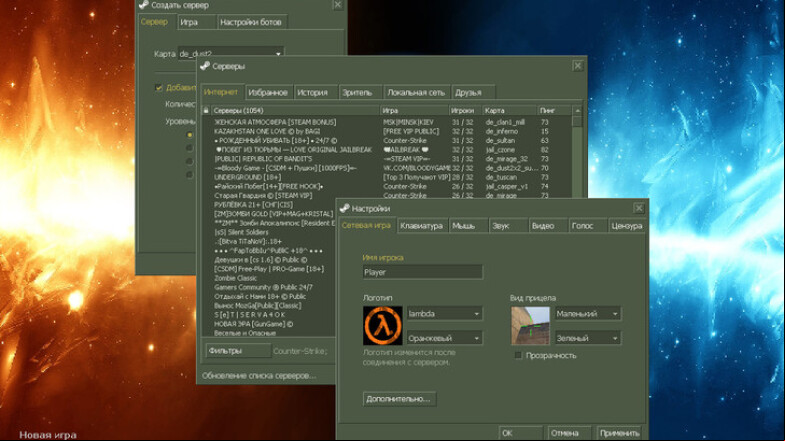Sort by the Игроки column header

pyautogui.click(x=465, y=110)
